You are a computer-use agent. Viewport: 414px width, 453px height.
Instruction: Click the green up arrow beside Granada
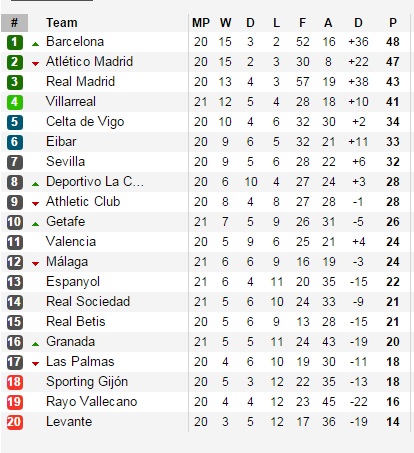tap(35, 344)
